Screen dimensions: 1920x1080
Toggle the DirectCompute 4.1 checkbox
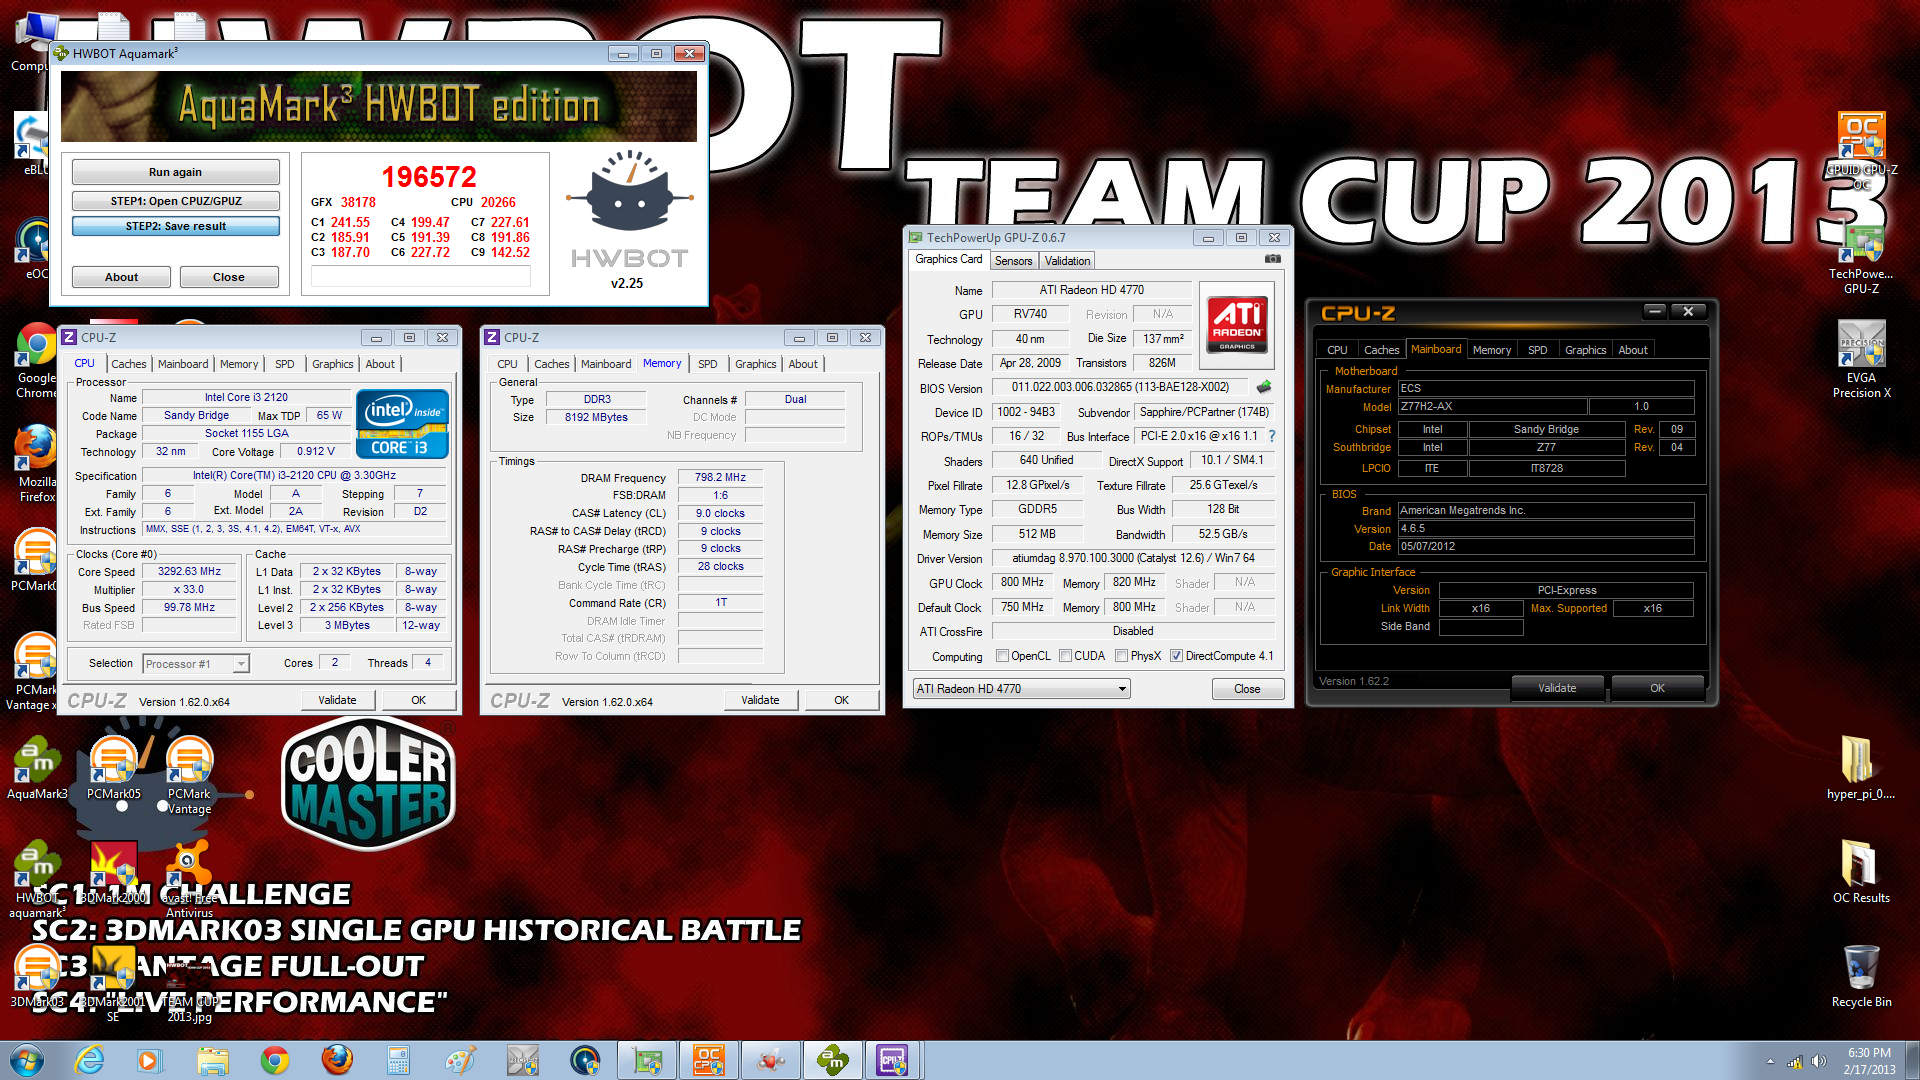tap(1177, 656)
